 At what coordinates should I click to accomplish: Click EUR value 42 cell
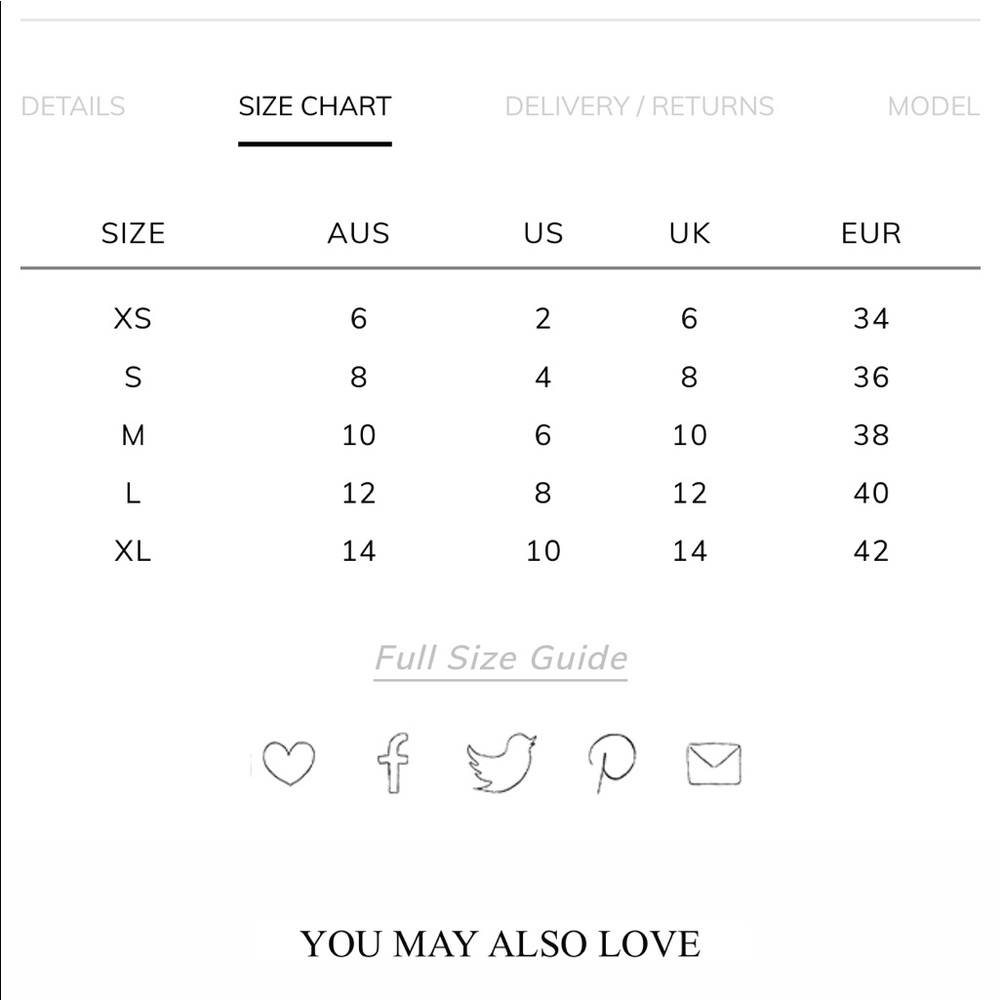tap(871, 551)
